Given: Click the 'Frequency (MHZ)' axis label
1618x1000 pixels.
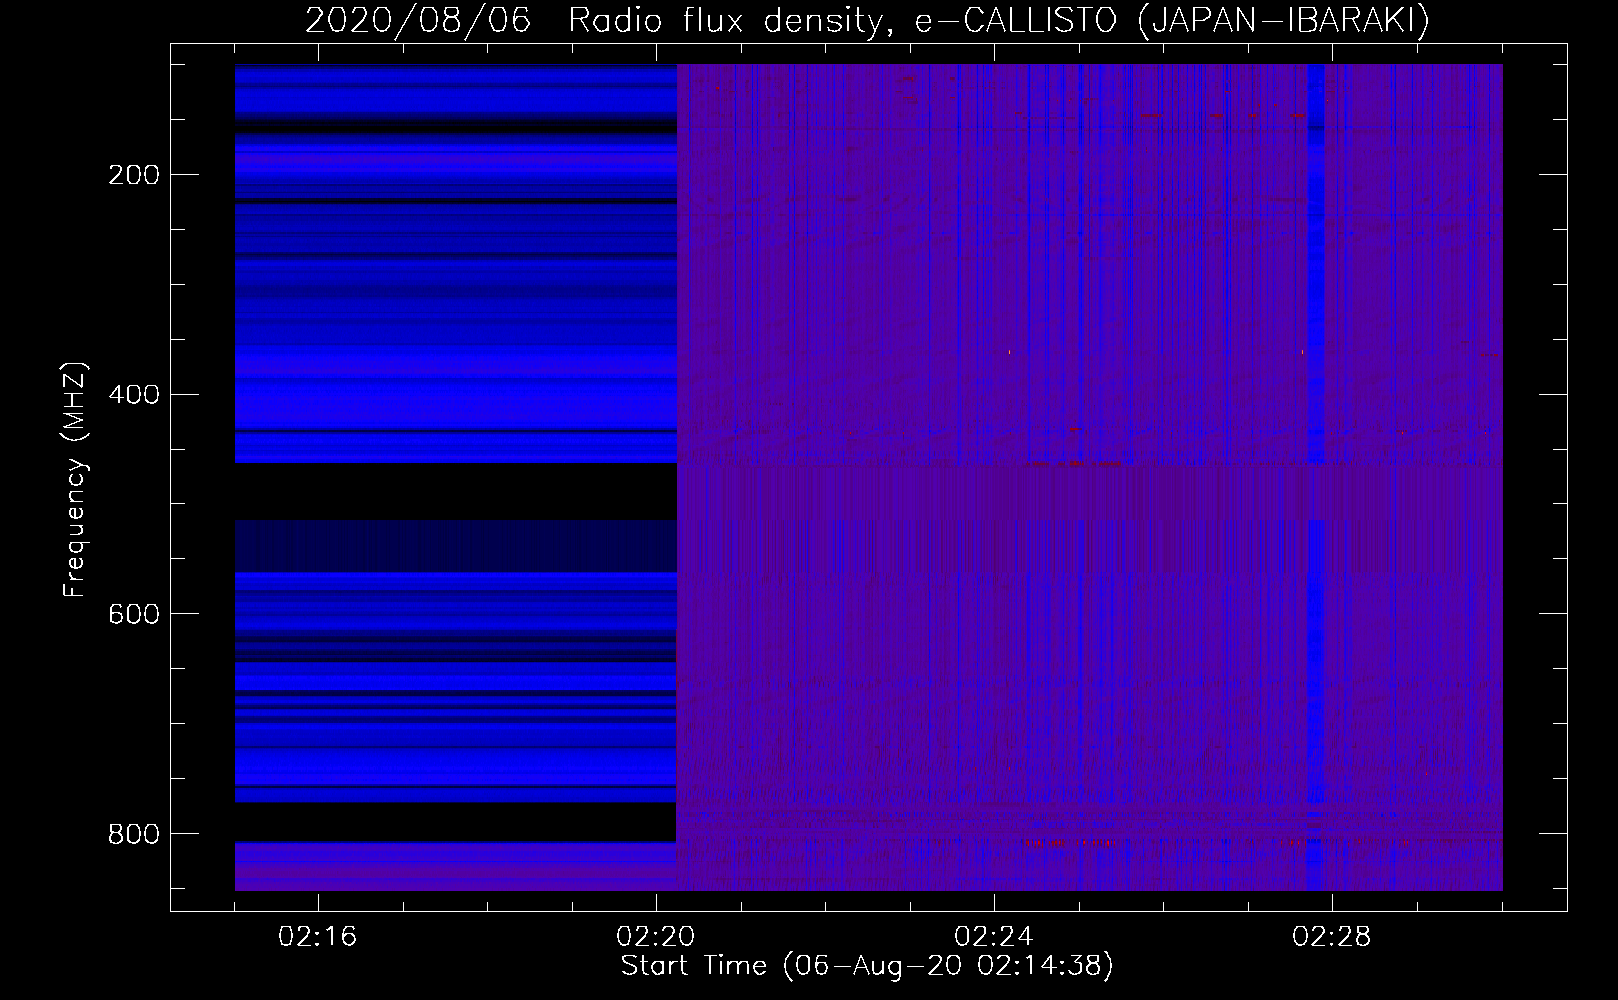Looking at the screenshot, I should pyautogui.click(x=75, y=478).
